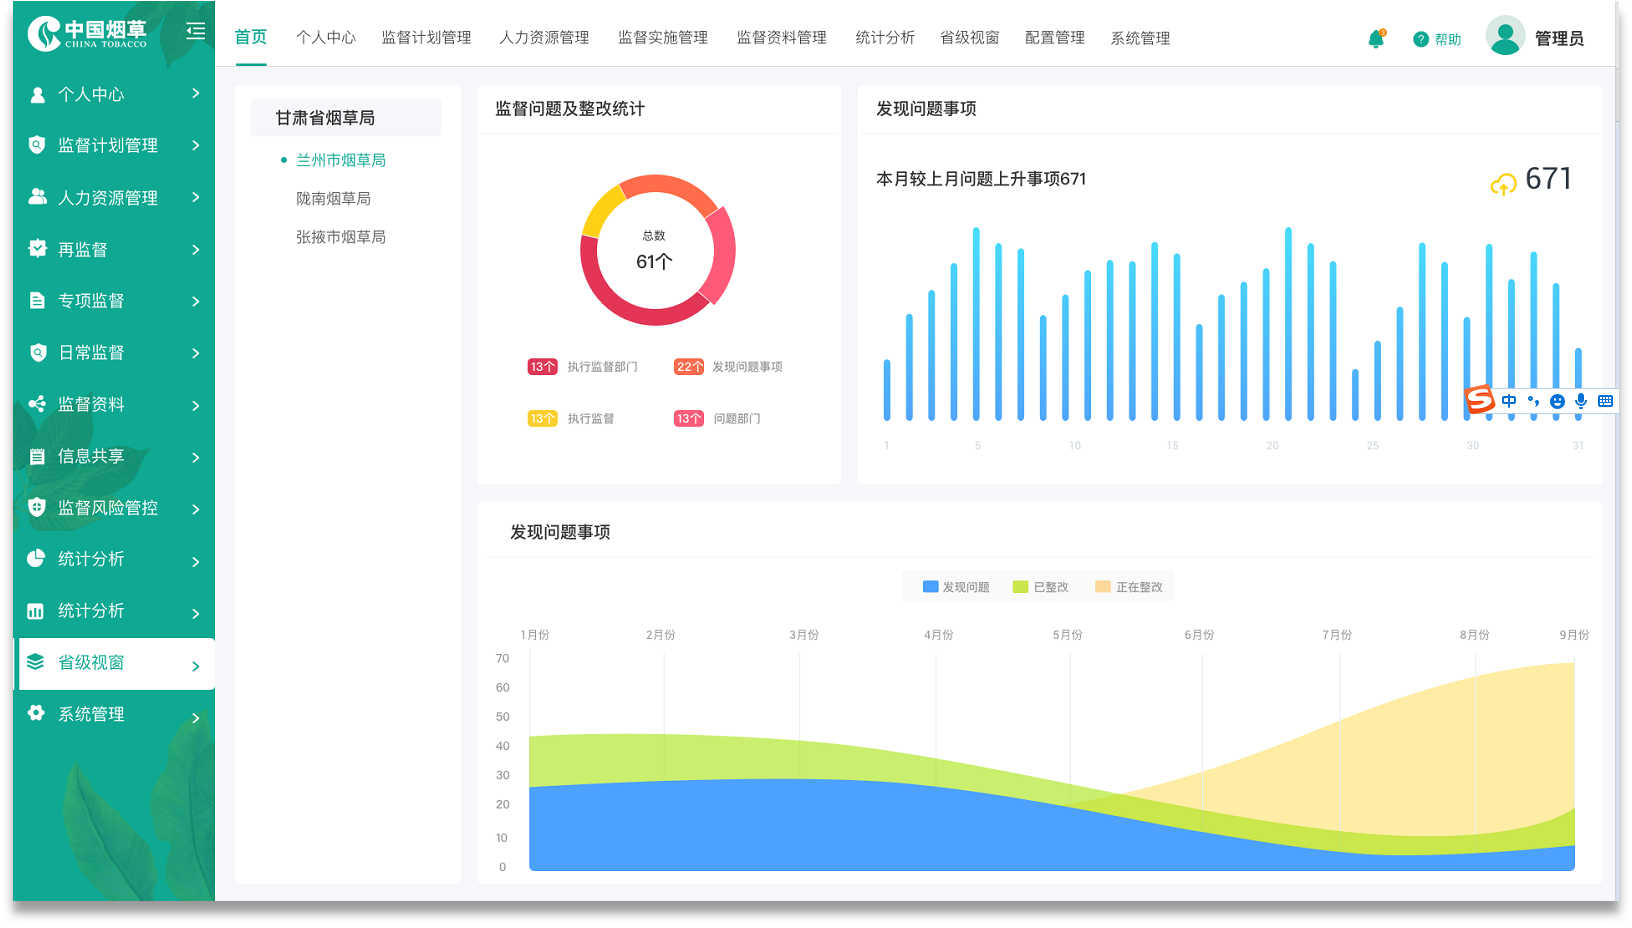
Task: Toggle 已整改 legend series in chart
Action: coord(1041,587)
